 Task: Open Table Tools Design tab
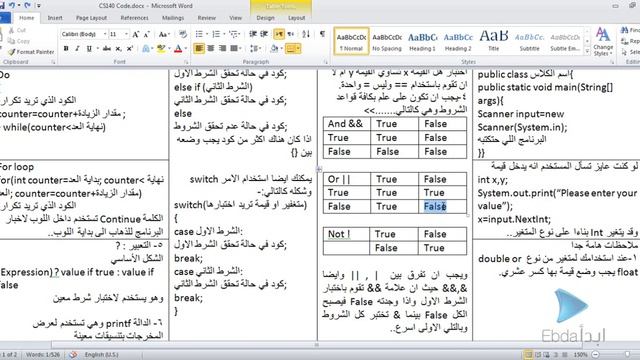point(265,18)
